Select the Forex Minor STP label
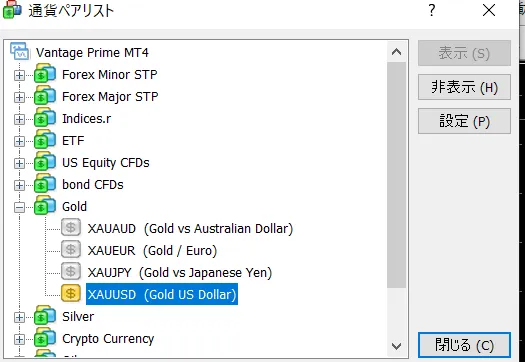525x362 pixels. click(x=110, y=74)
